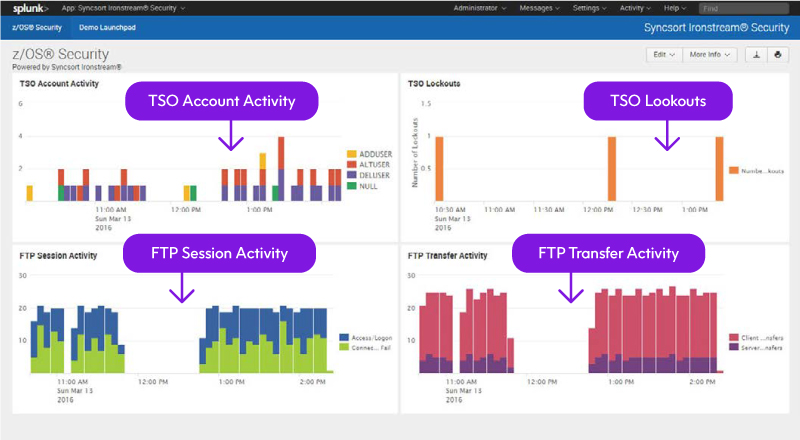Click the ALTUSER legend swatch
This screenshot has width=800, height=440.
tap(352, 164)
